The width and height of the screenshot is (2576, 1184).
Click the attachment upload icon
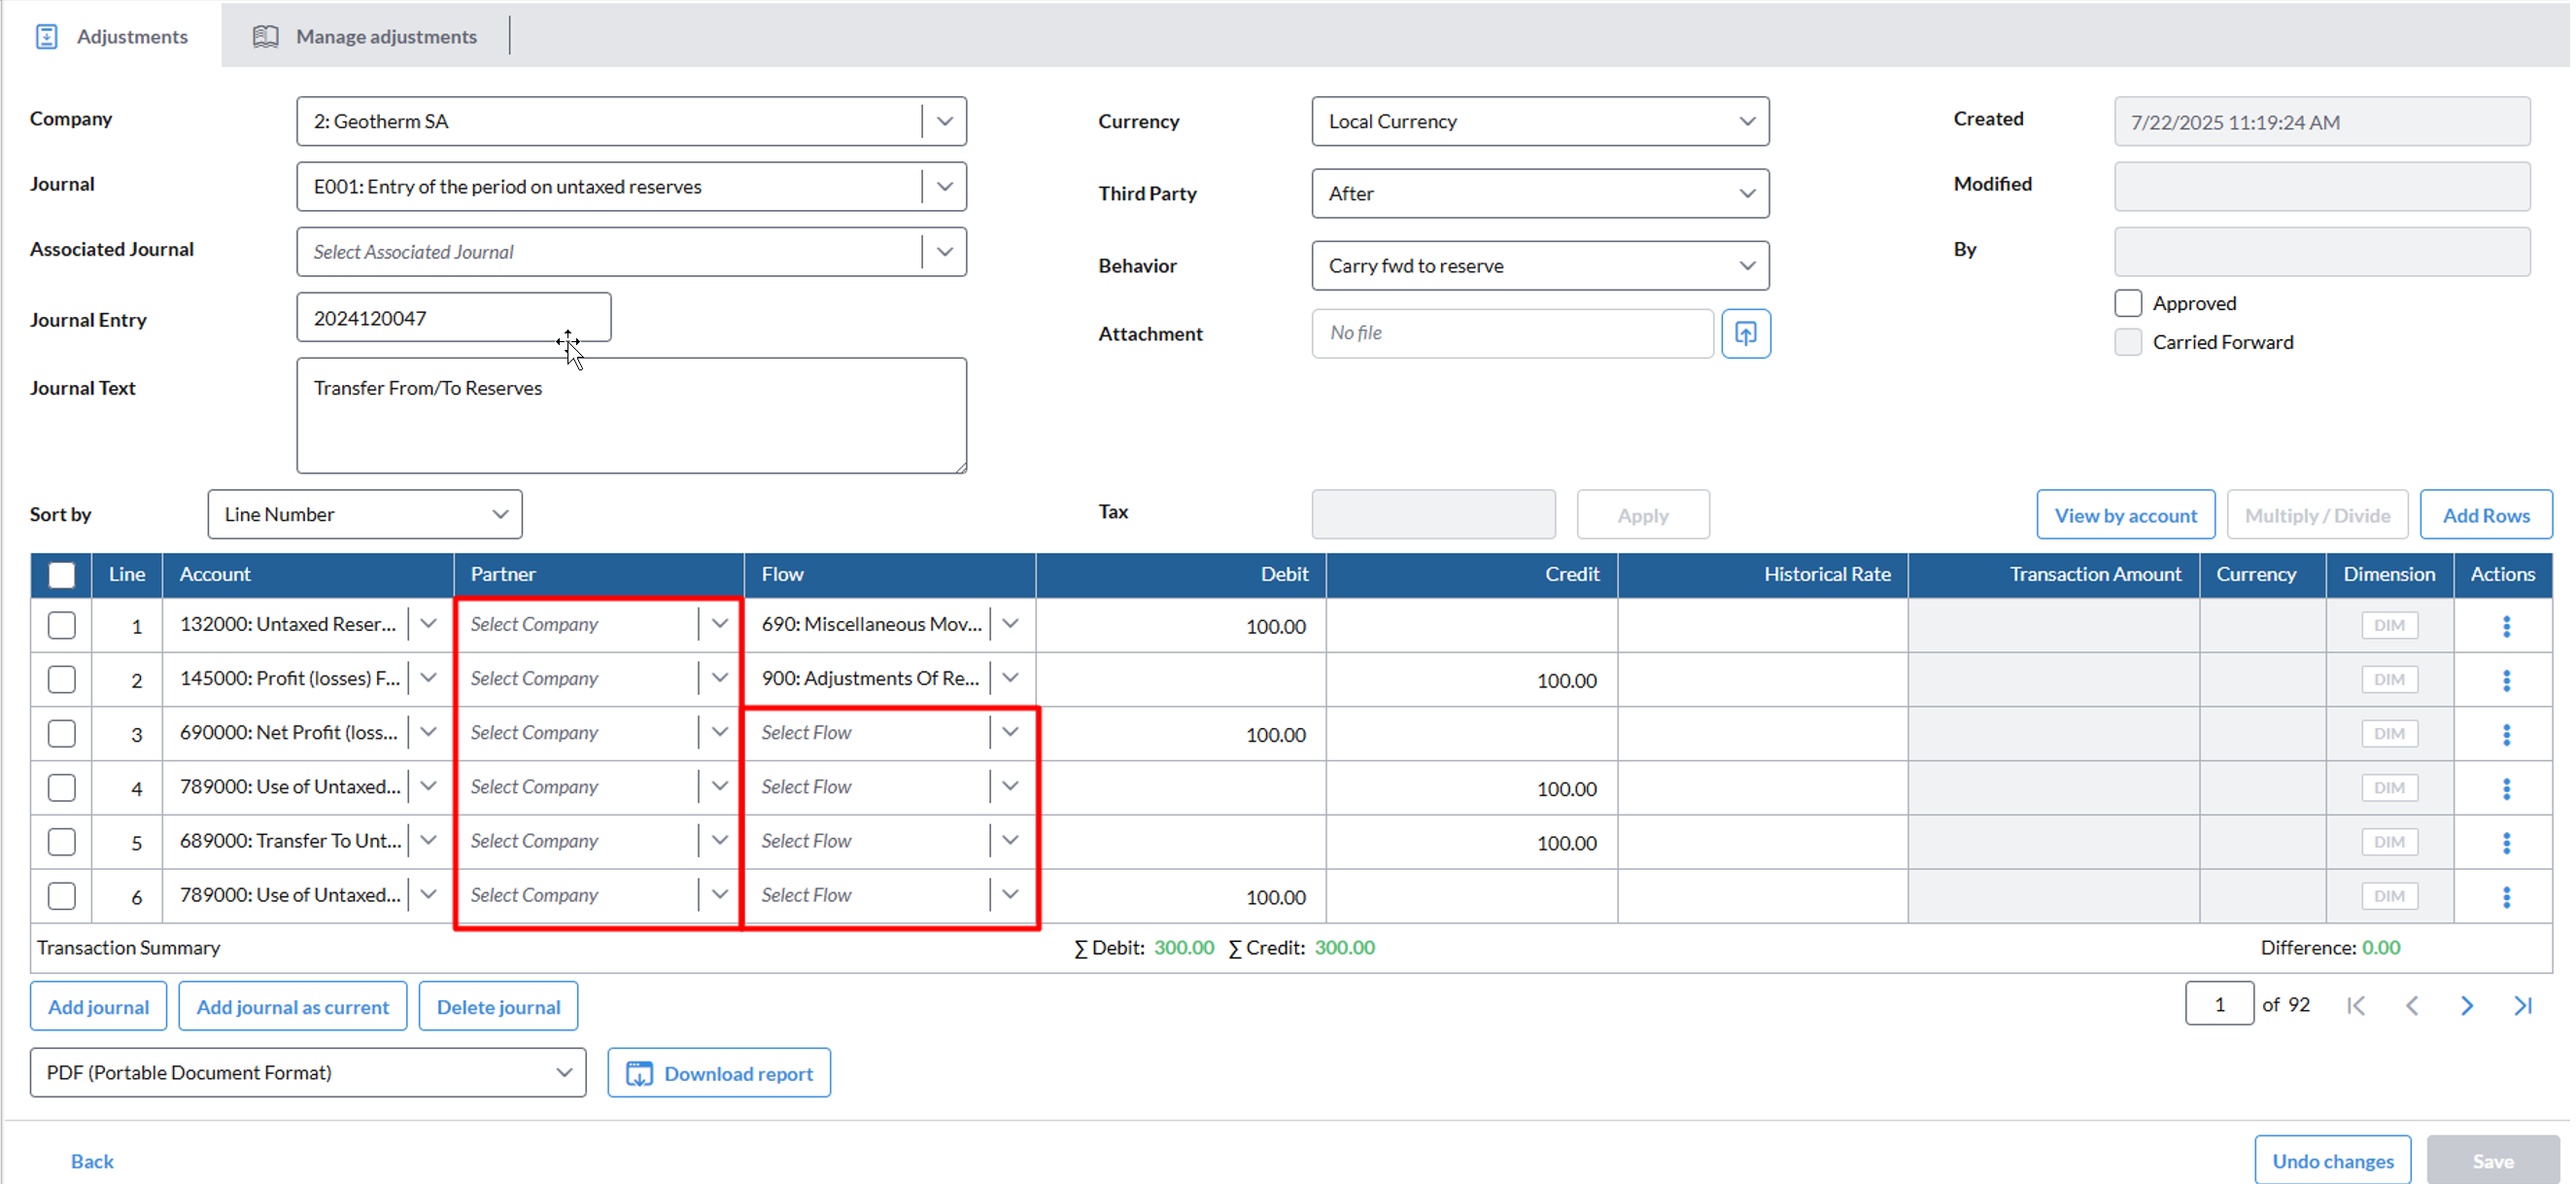click(x=1745, y=333)
